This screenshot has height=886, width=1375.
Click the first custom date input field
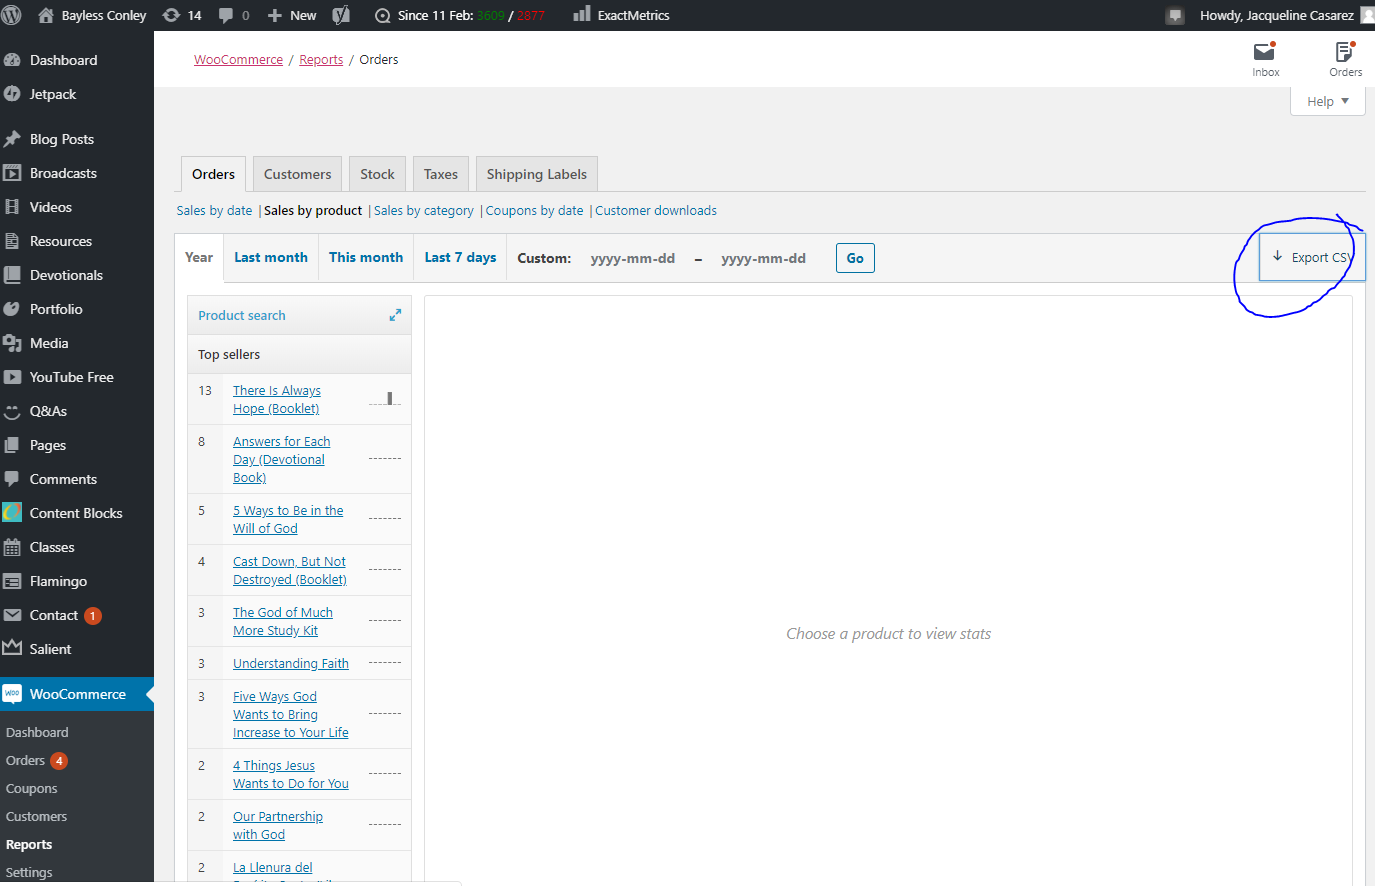tap(633, 257)
